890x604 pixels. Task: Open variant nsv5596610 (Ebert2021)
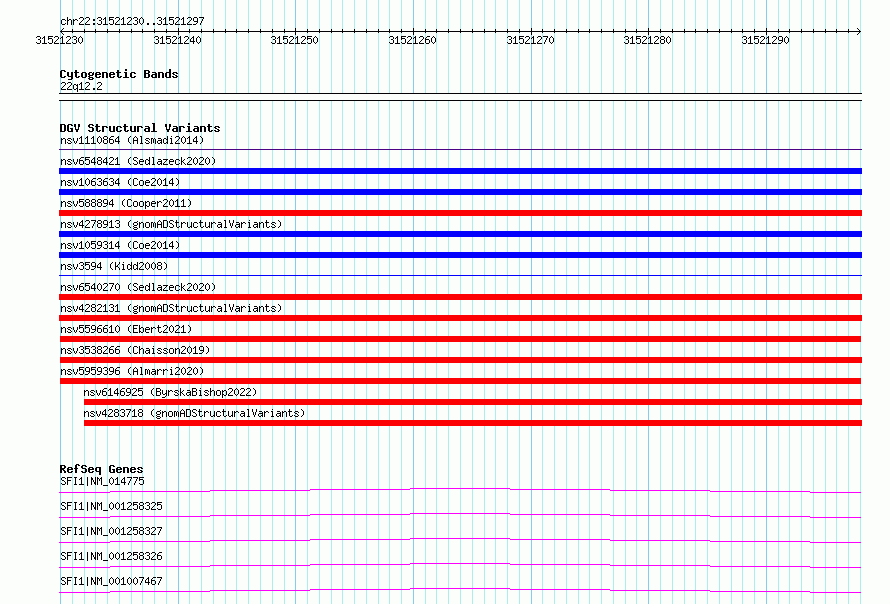[x=126, y=329]
